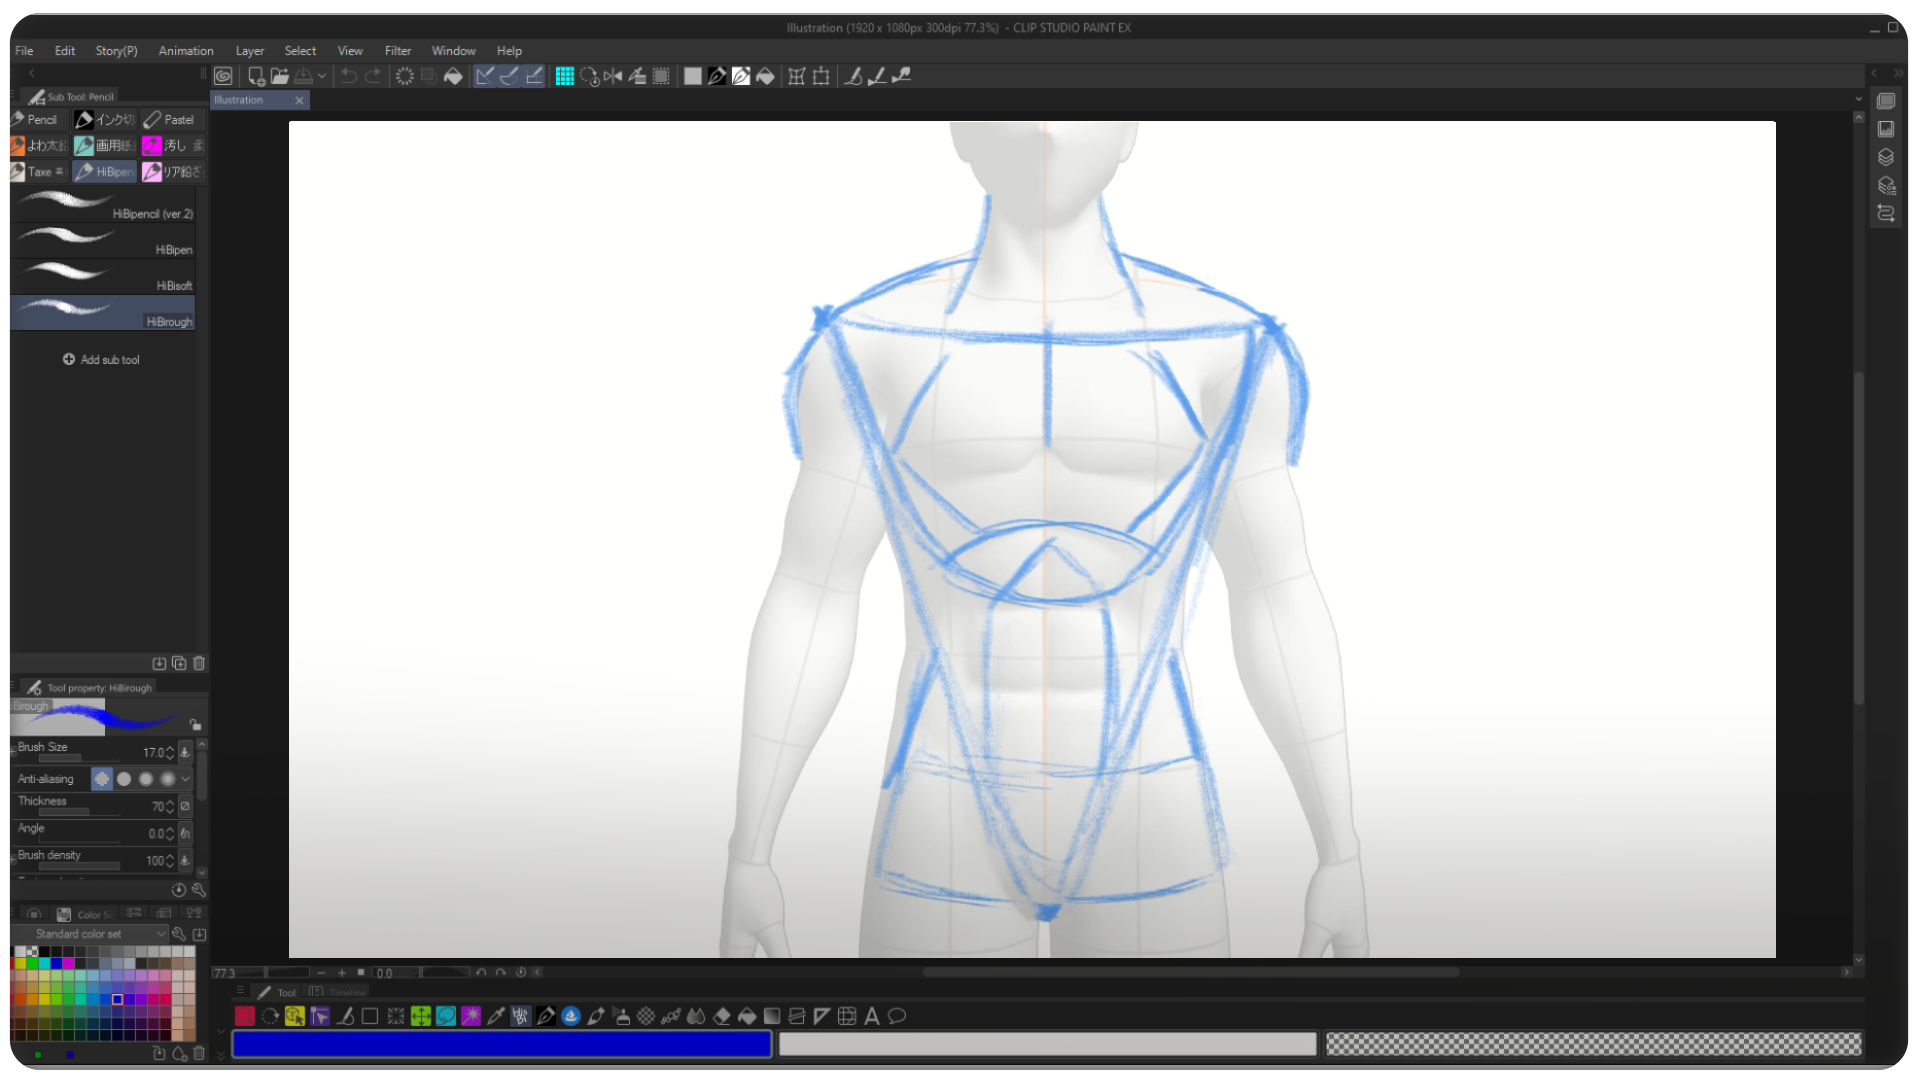Viewport: 1920px width, 1080px height.
Task: Click the Flip Horizontal command bar icon
Action: (613, 76)
